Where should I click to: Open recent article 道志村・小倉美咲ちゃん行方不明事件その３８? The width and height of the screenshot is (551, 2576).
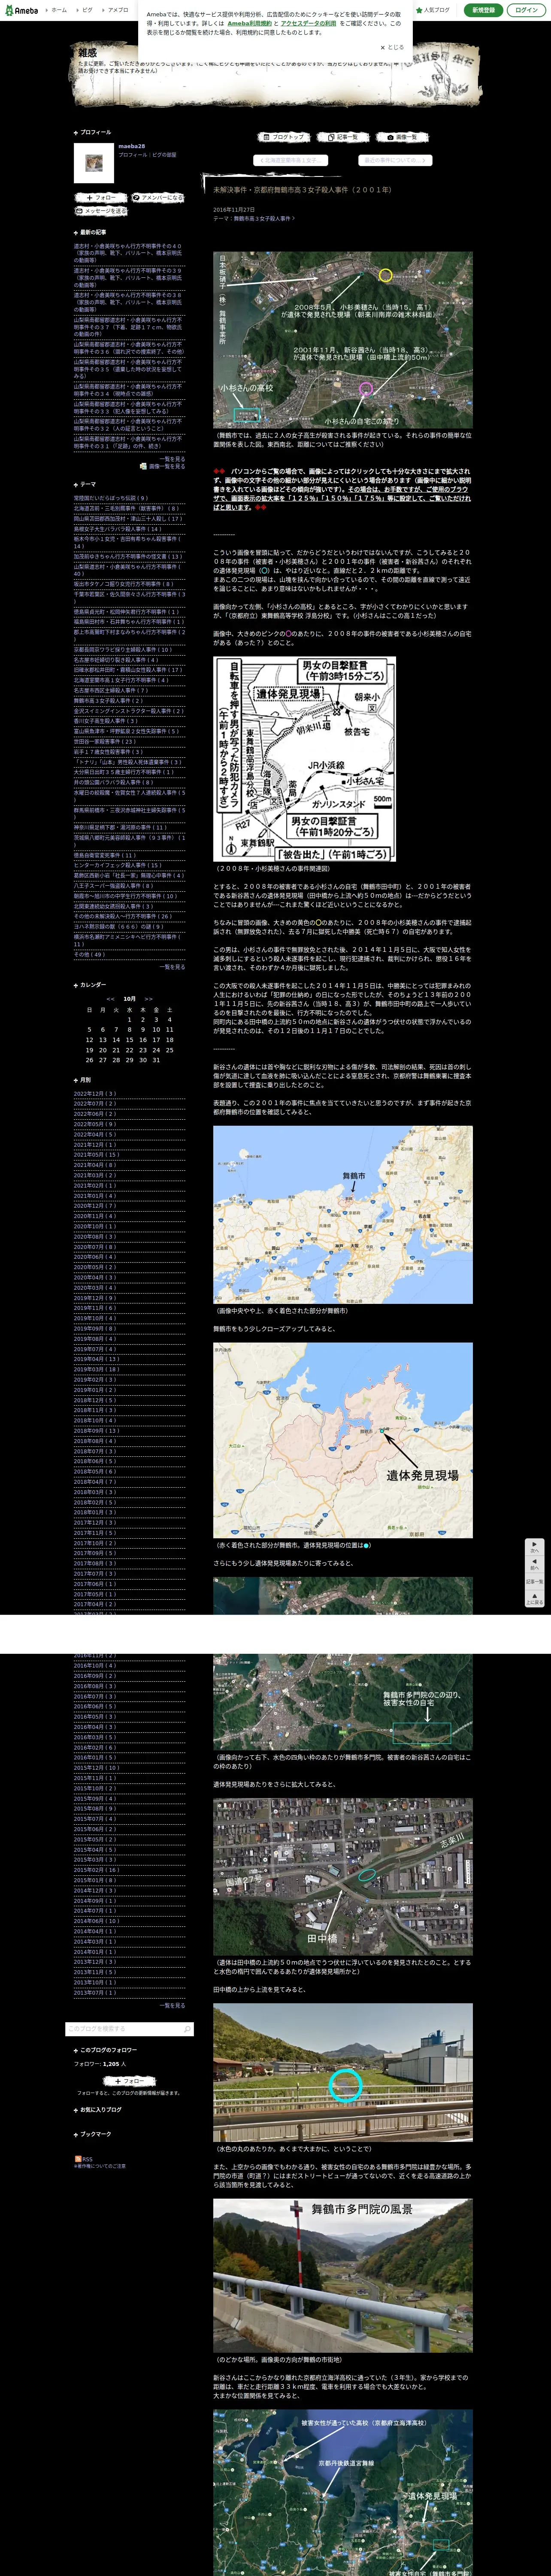tap(128, 302)
